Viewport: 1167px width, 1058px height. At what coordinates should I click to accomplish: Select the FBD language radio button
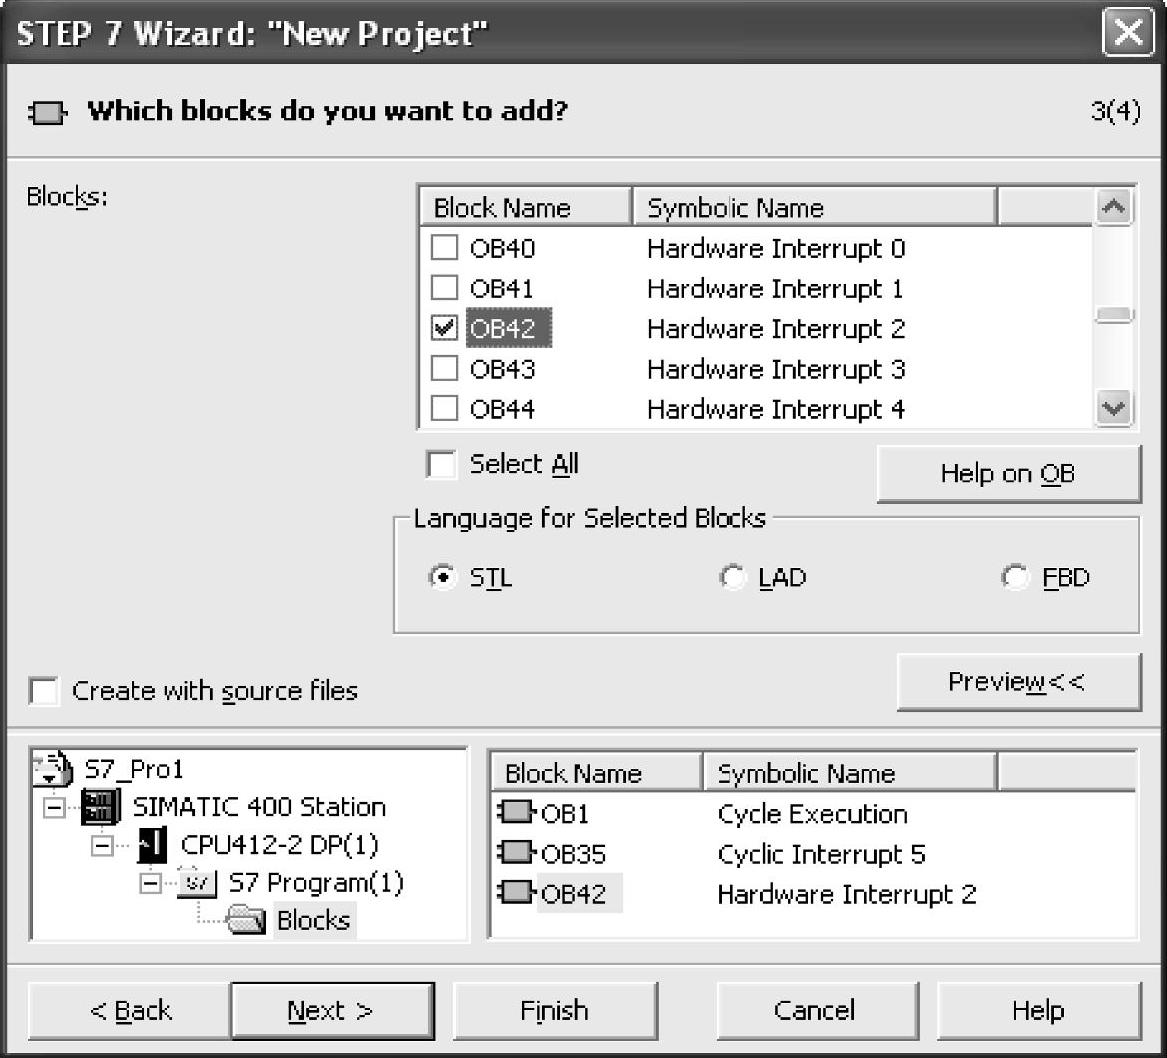pyautogui.click(x=1015, y=577)
